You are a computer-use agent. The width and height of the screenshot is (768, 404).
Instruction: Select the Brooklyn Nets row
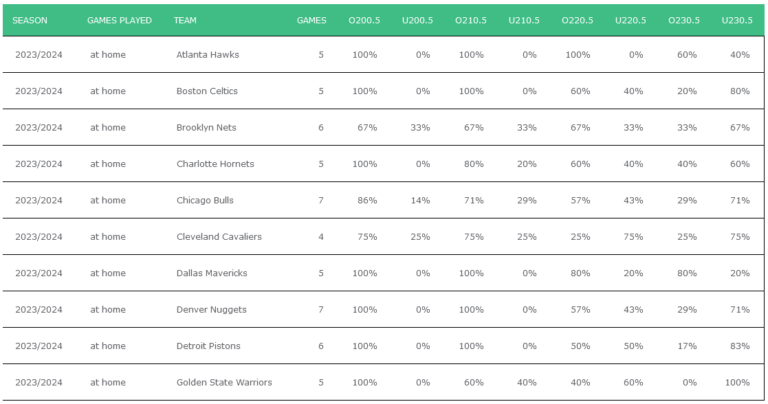[207, 127]
